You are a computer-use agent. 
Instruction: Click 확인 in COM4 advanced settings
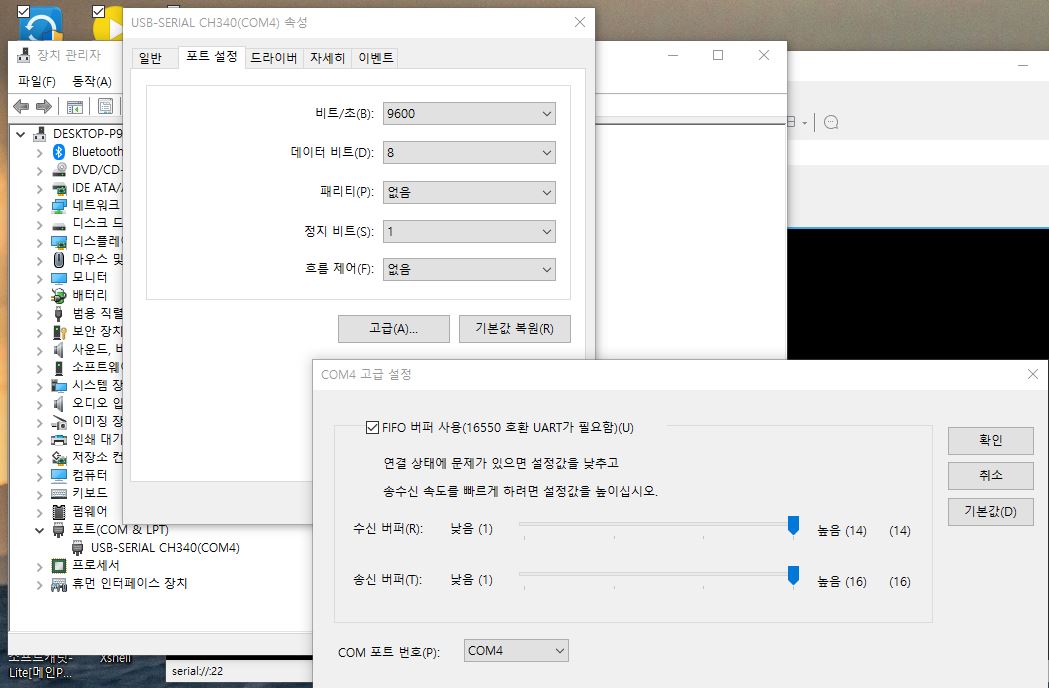[x=991, y=440]
